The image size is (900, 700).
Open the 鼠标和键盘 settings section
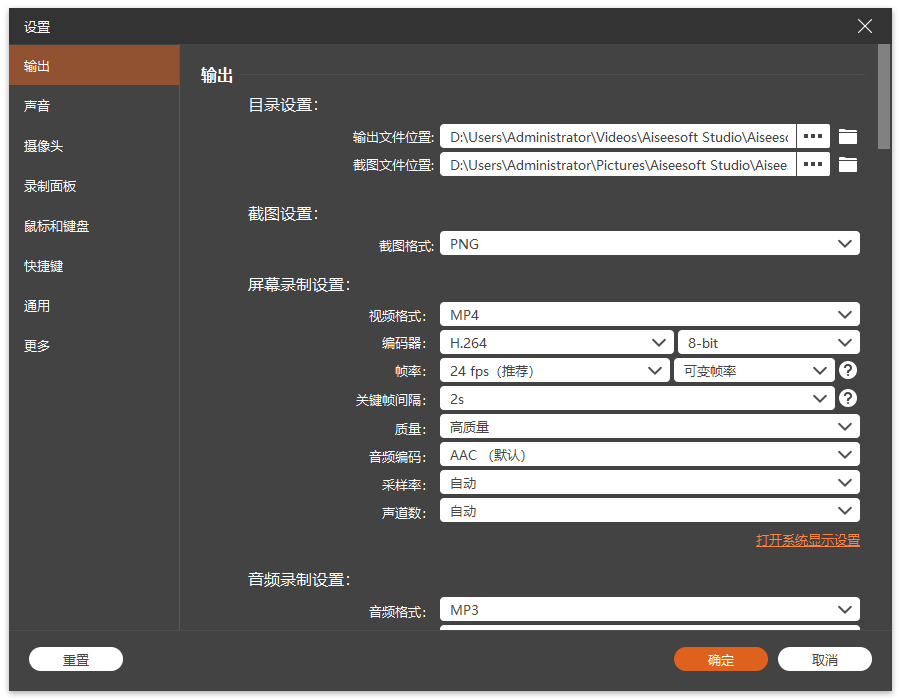(x=57, y=226)
